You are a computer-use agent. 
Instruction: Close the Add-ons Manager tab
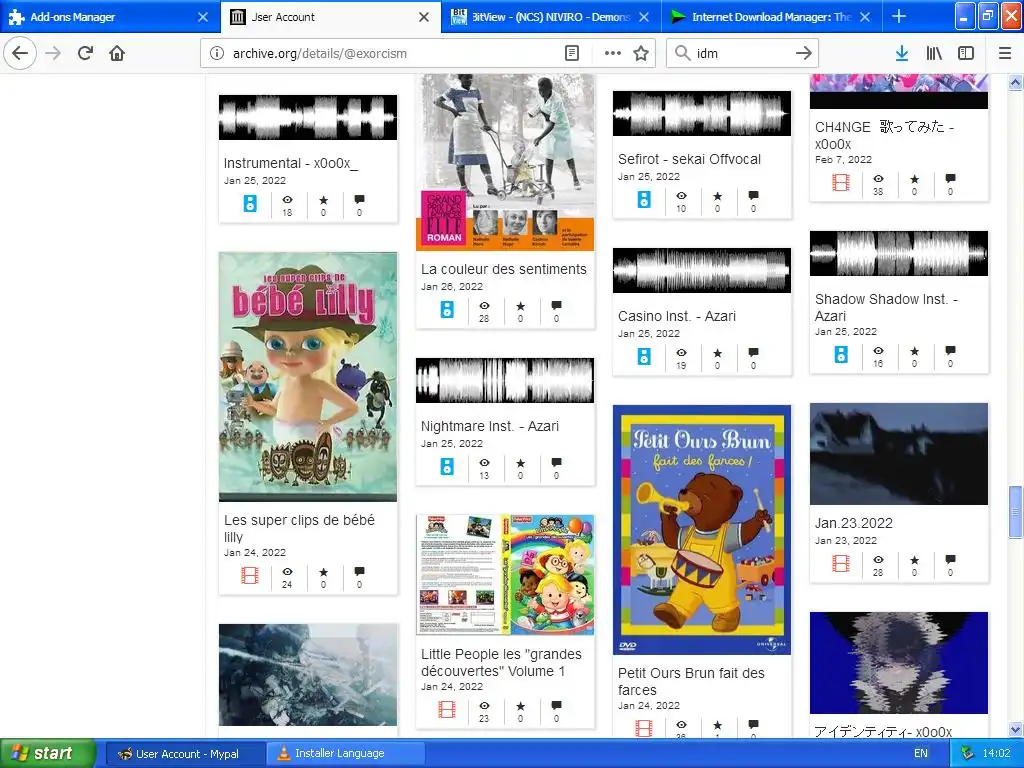coord(203,17)
